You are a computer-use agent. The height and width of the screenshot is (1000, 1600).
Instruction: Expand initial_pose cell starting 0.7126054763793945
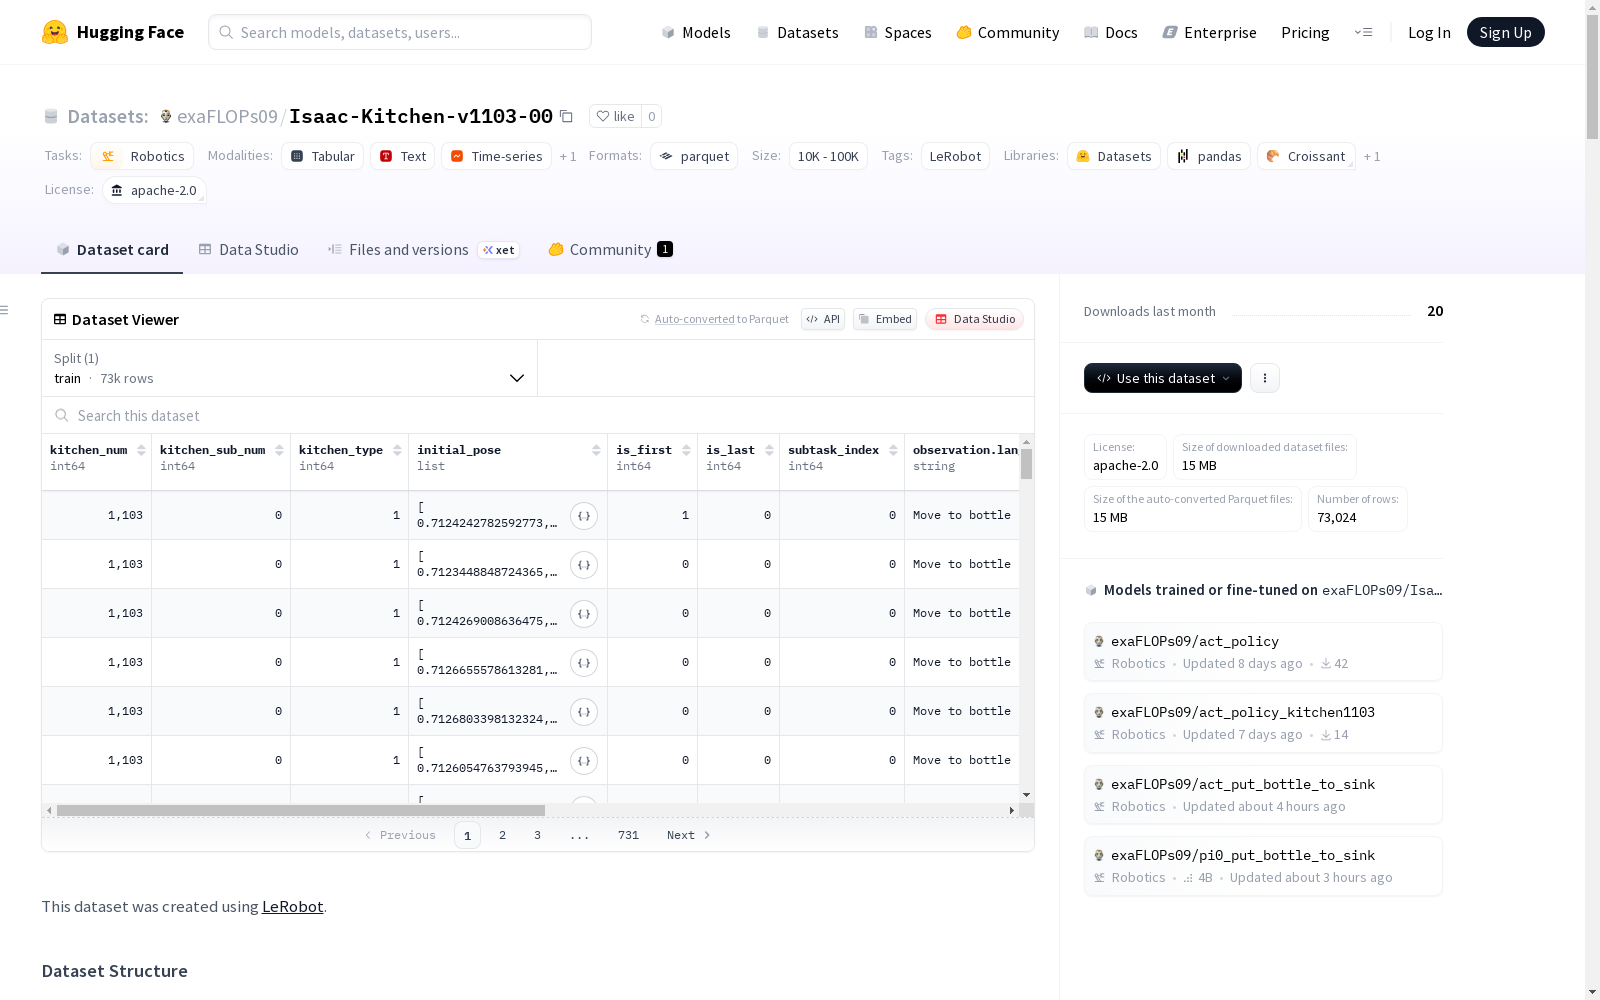point(584,761)
